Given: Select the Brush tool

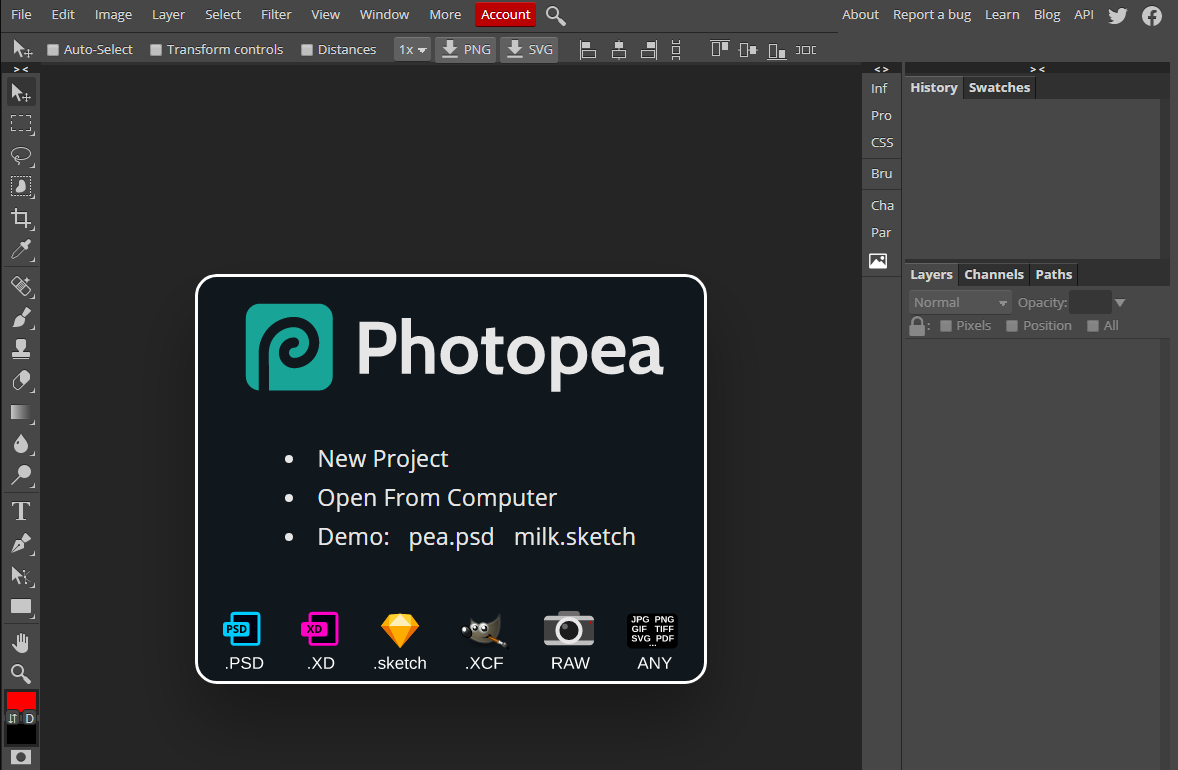Looking at the screenshot, I should click(x=21, y=318).
